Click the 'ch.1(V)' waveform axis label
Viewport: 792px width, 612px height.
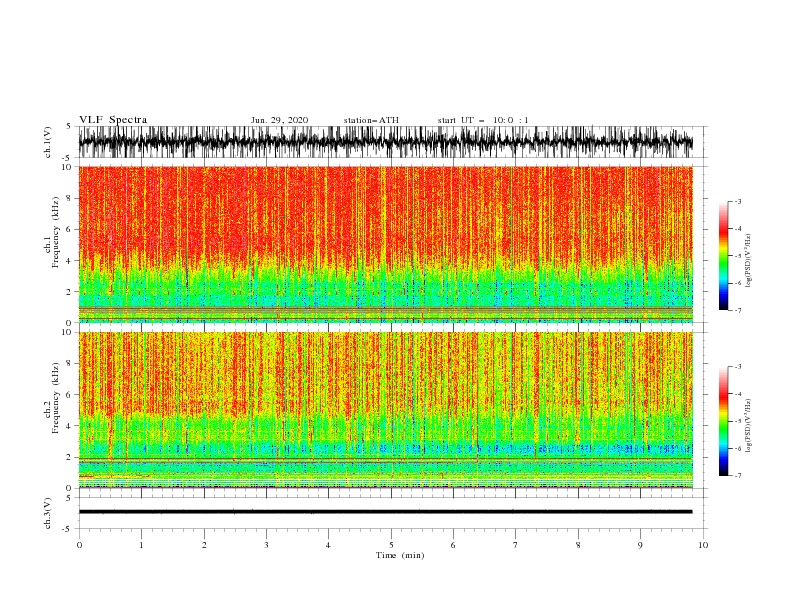tap(48, 142)
